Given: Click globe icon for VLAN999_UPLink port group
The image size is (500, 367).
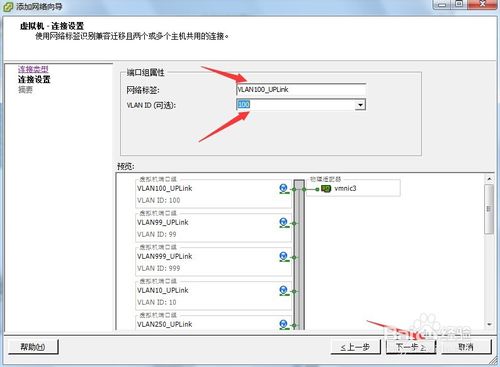Looking at the screenshot, I should (283, 256).
